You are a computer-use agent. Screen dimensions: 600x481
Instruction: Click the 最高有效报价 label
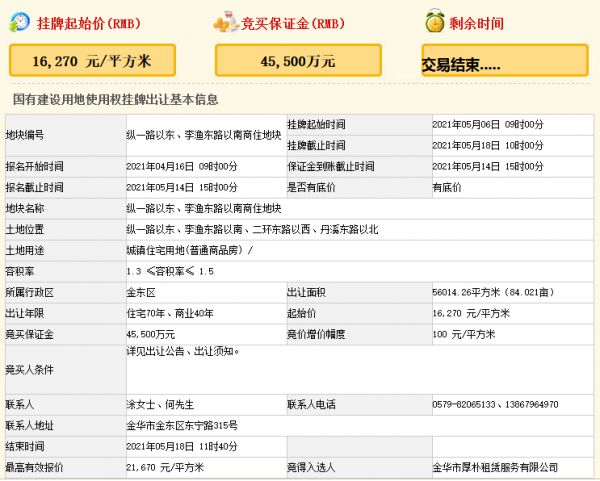coord(34,468)
